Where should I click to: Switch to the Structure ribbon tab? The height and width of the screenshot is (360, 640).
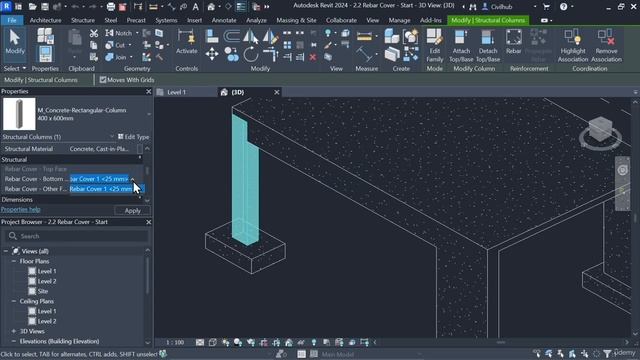click(x=83, y=20)
